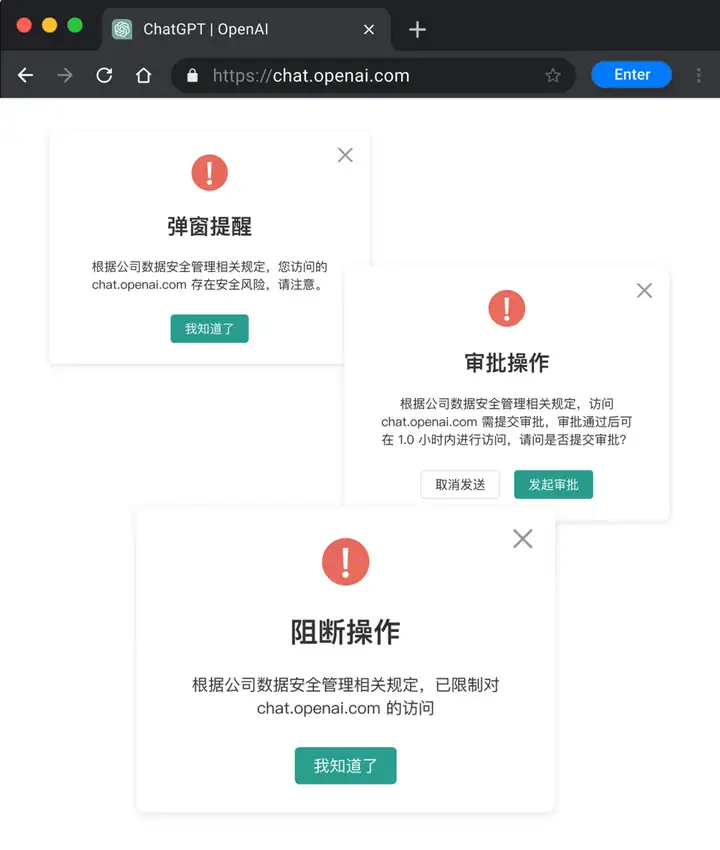Click the warning icon in 审批操作

click(x=507, y=308)
